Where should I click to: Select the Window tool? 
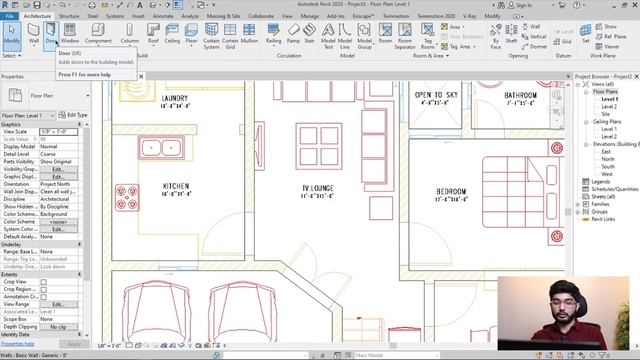point(70,34)
